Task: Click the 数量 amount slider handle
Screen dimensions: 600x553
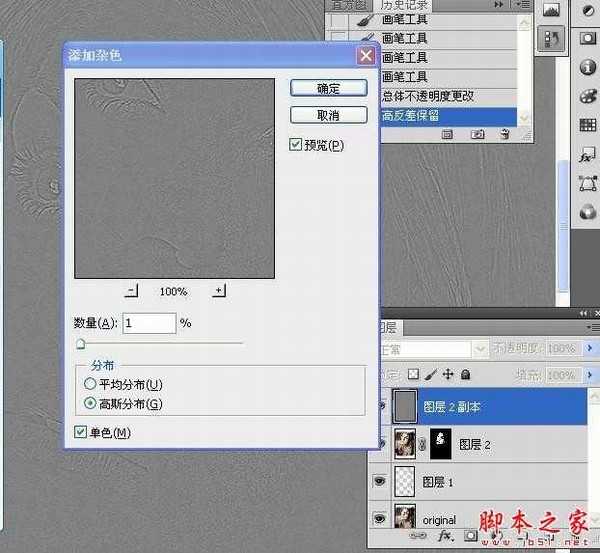Action: coord(80,343)
